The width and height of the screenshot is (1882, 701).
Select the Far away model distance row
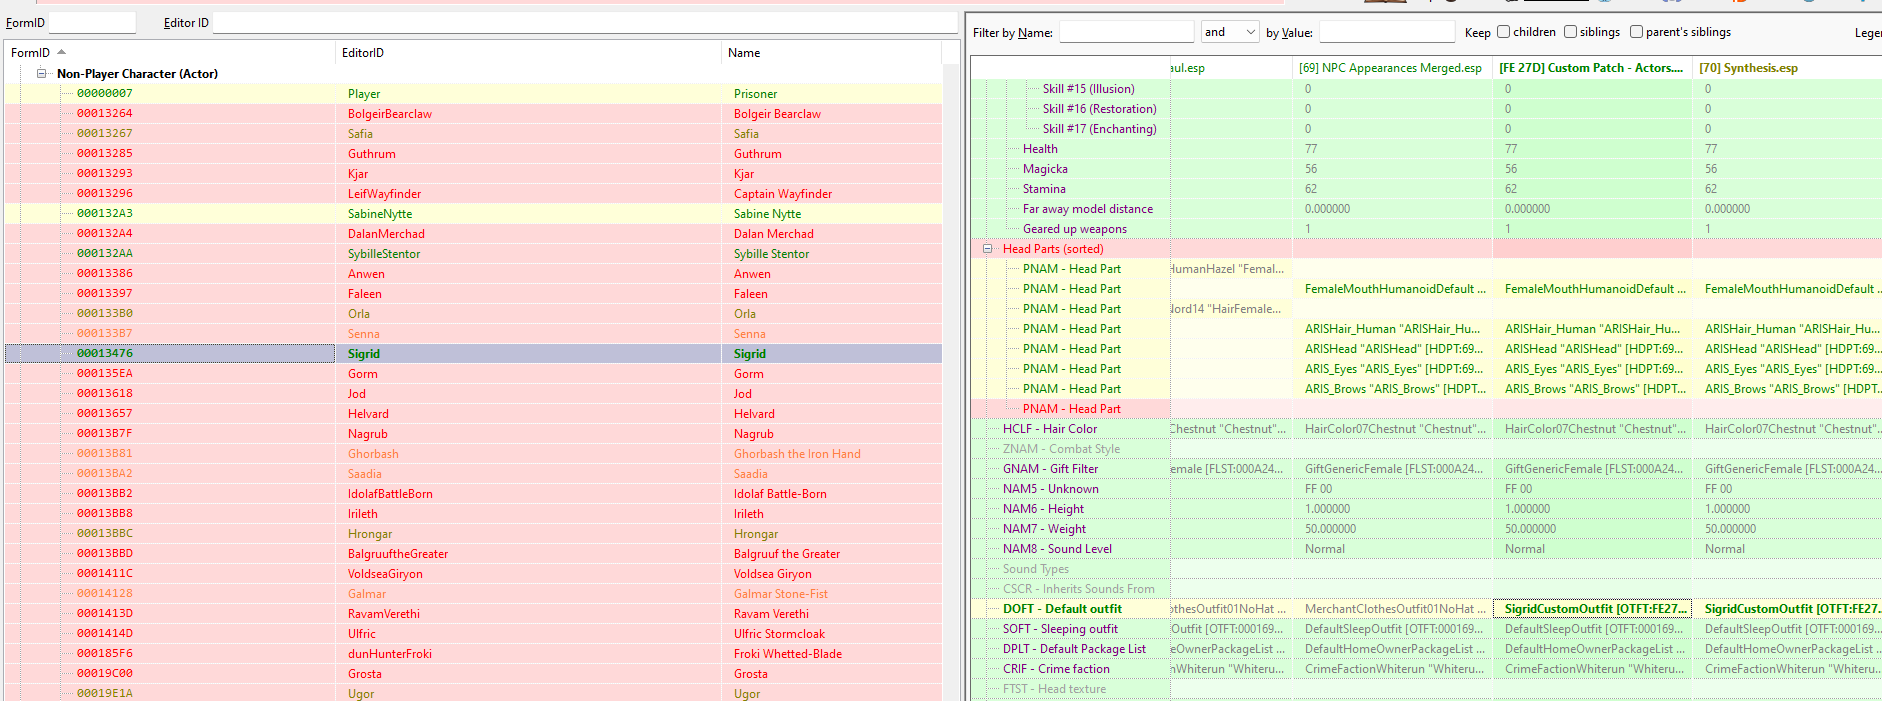[x=1426, y=208]
